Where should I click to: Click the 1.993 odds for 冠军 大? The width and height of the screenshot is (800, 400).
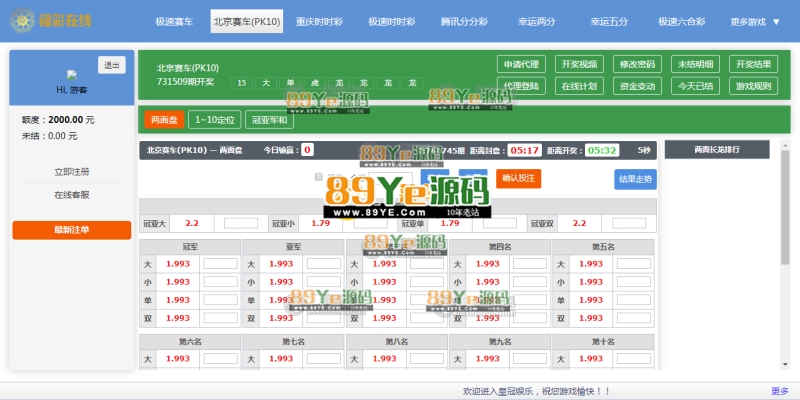pyautogui.click(x=178, y=264)
